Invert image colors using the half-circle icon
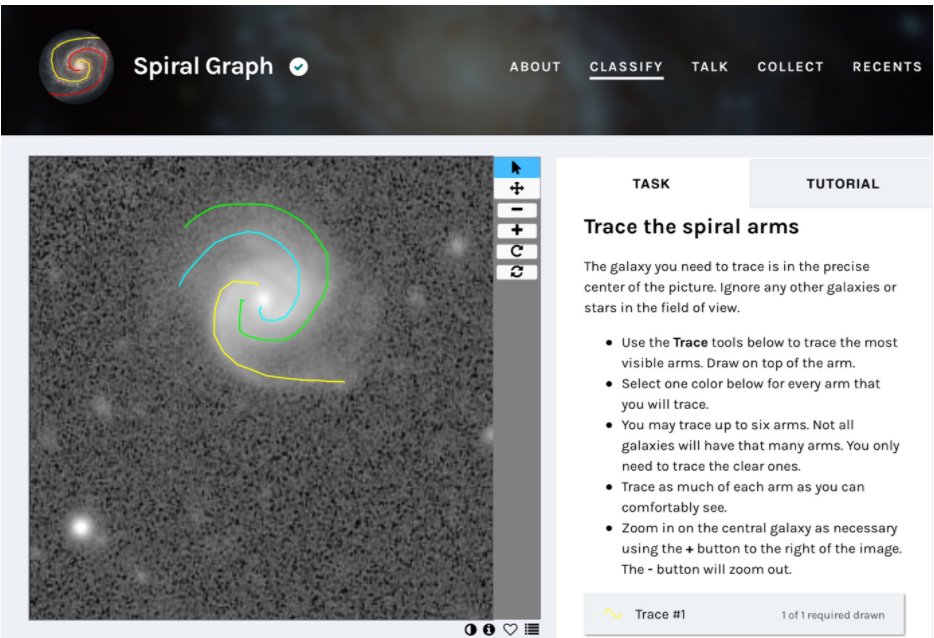Viewport: 934px width, 638px height. (x=470, y=629)
